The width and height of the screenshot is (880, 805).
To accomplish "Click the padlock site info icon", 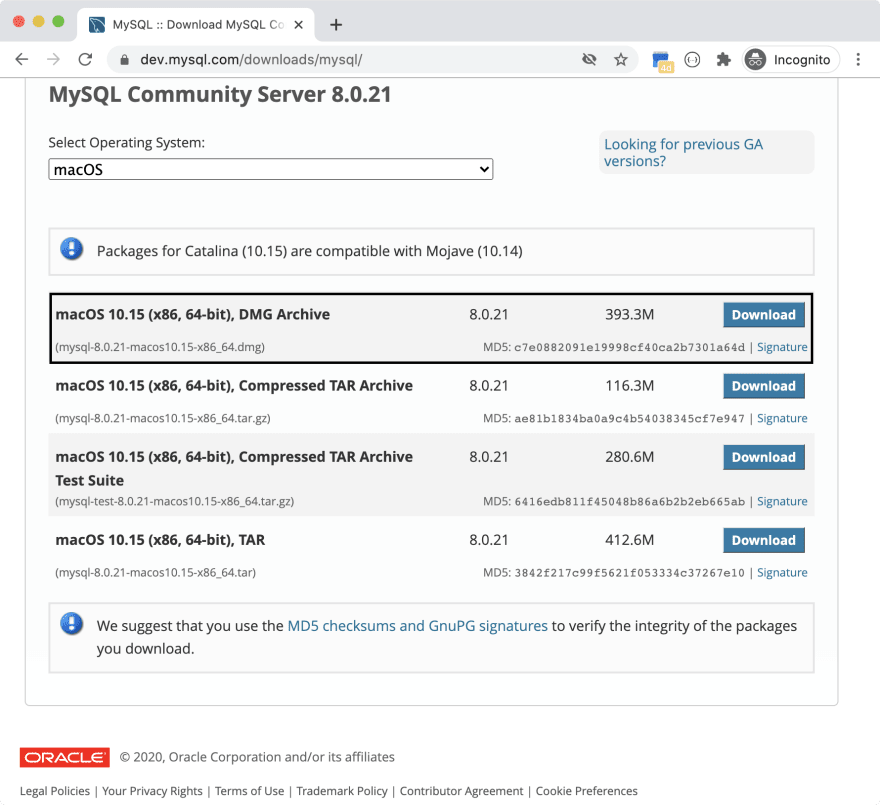I will [x=125, y=60].
